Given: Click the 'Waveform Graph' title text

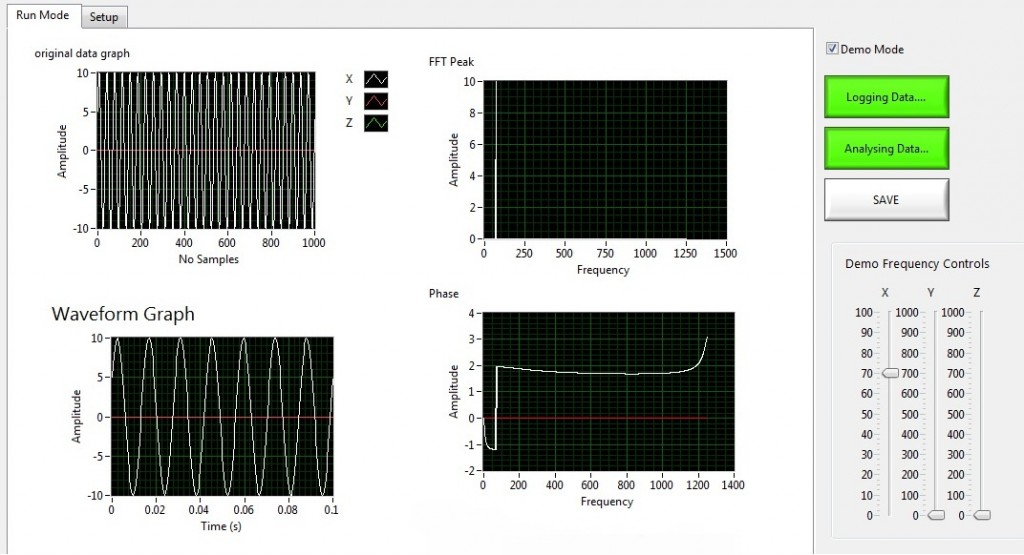Looking at the screenshot, I should click(x=123, y=314).
